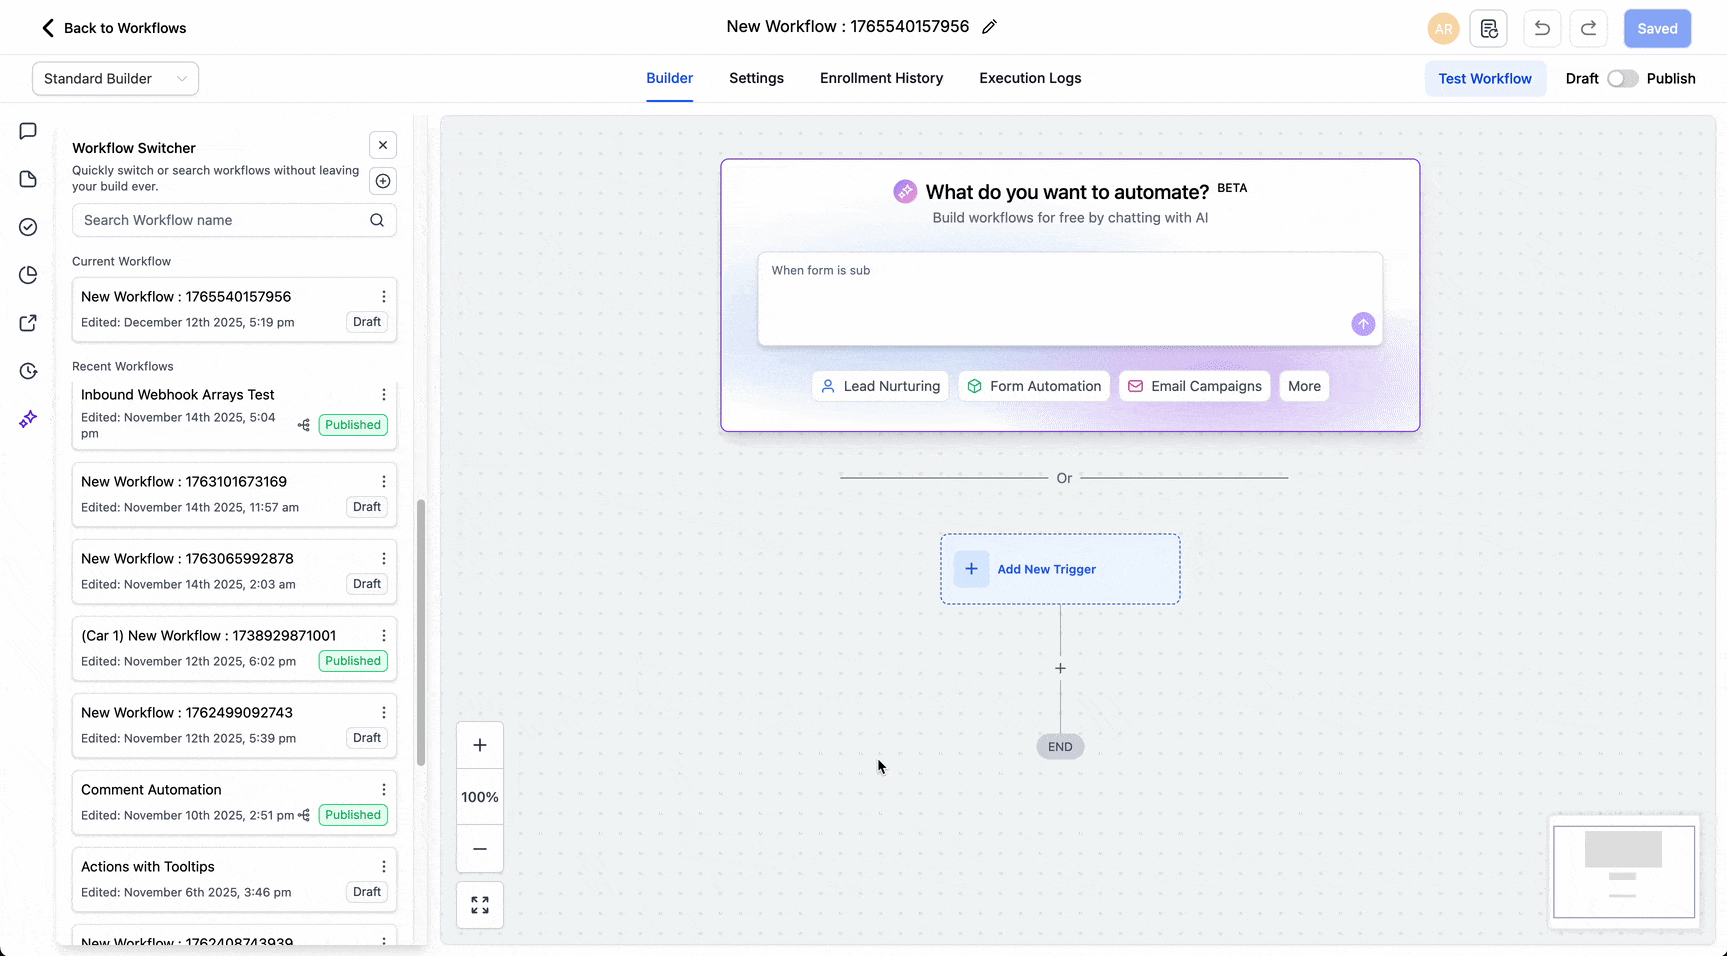Go Back to Workflows
The image size is (1727, 956).
tap(114, 28)
